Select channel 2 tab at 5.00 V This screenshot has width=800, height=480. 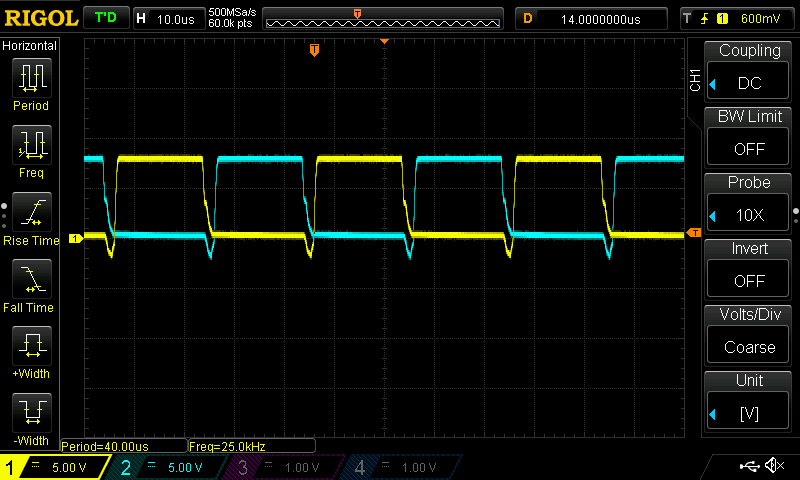(x=168, y=467)
